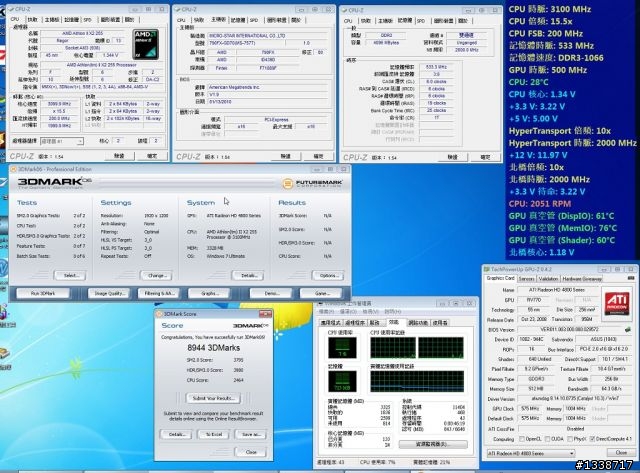The image size is (640, 473).
Task: Click the ATI Radeon logo in GPU-Z
Action: (617, 303)
